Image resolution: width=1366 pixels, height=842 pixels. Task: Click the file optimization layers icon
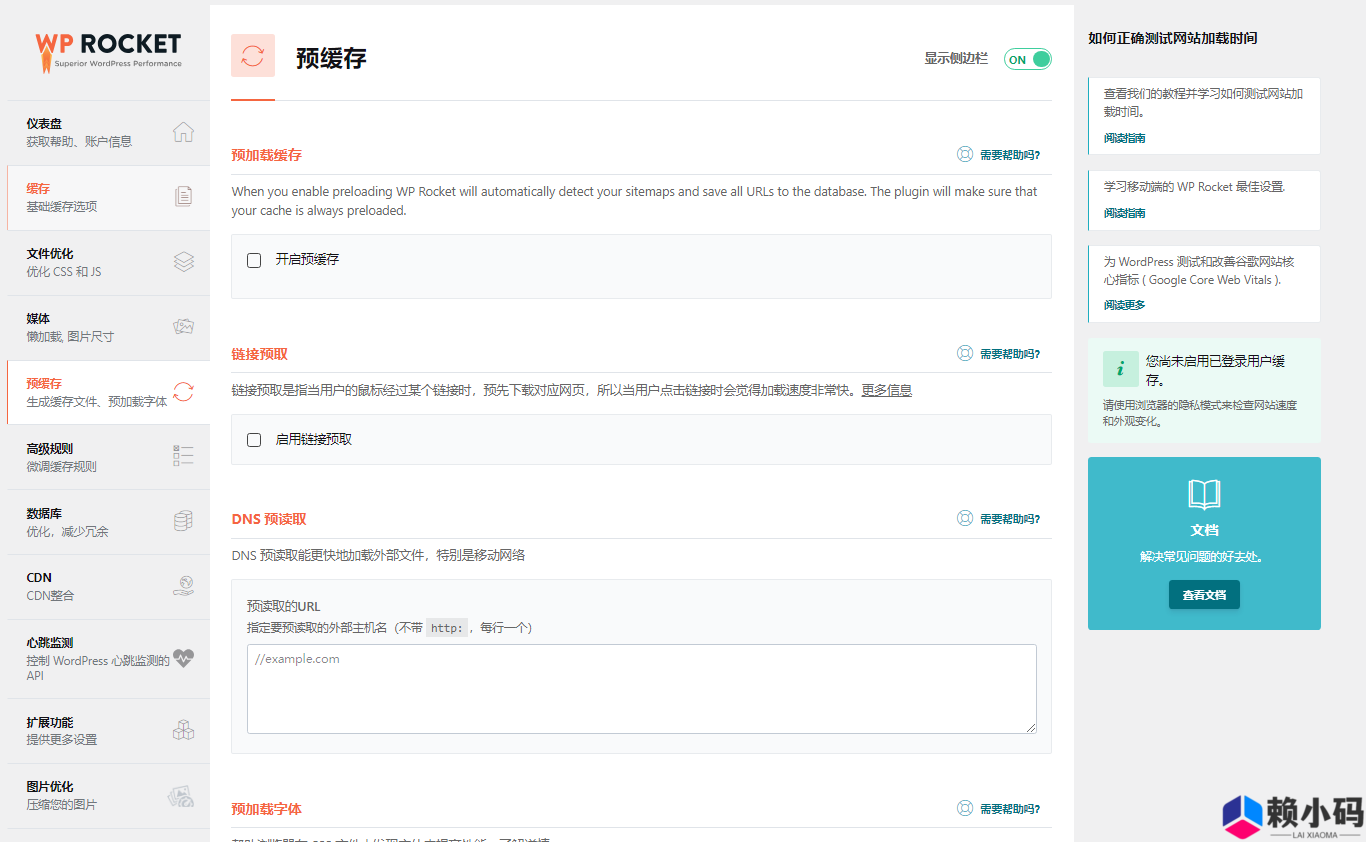(183, 262)
